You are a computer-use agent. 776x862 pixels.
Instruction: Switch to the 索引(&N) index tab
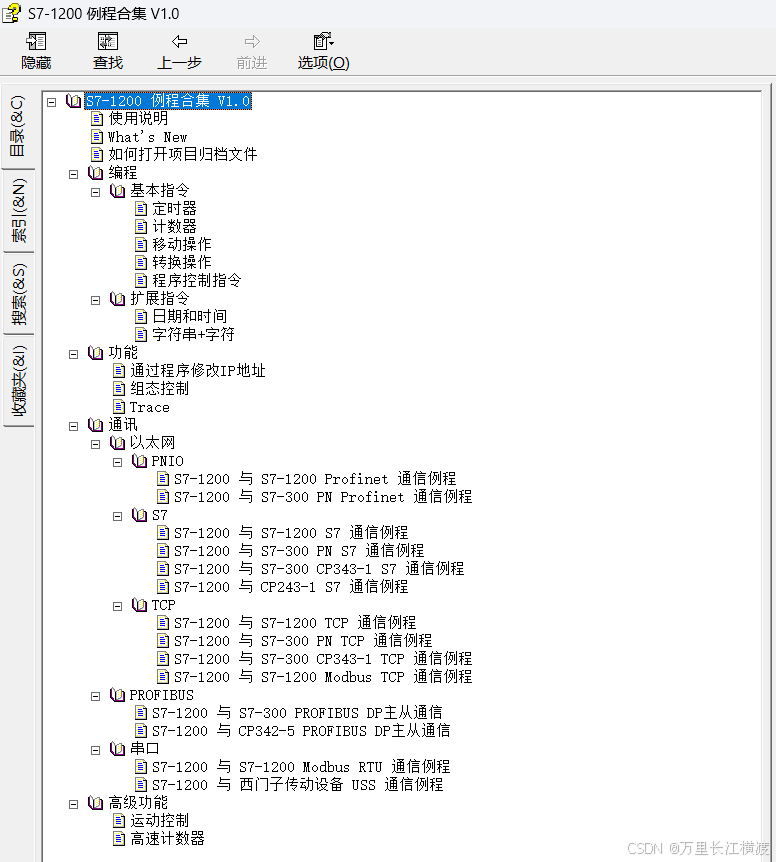click(18, 211)
